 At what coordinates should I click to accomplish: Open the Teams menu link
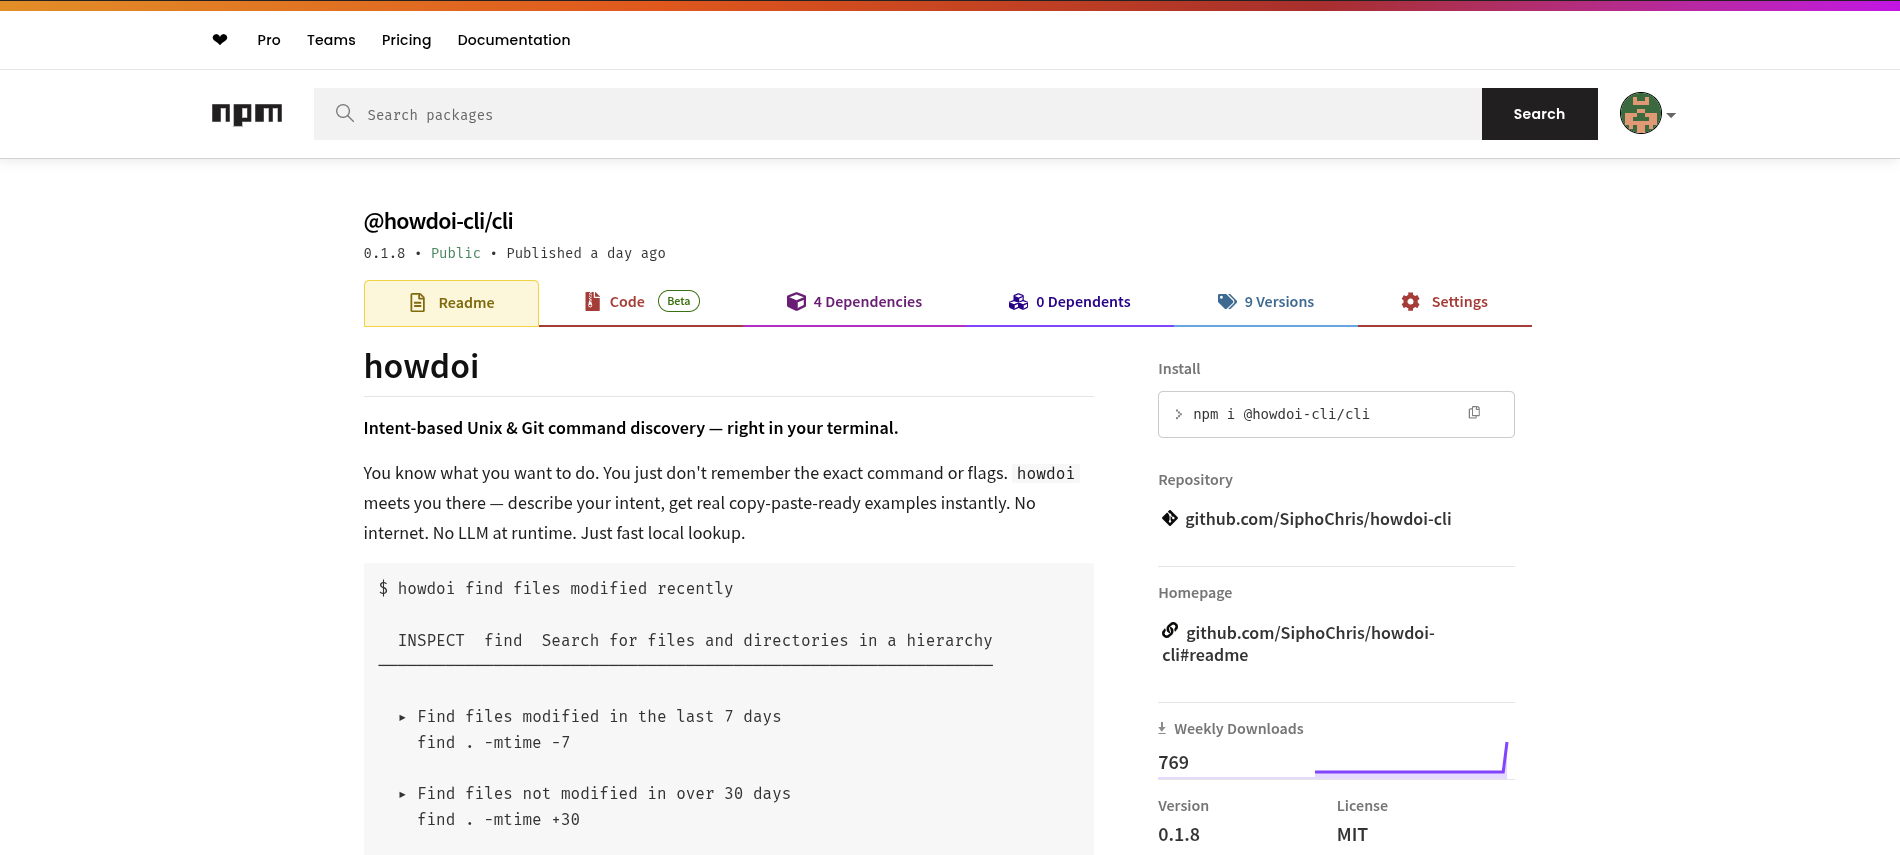pos(331,40)
